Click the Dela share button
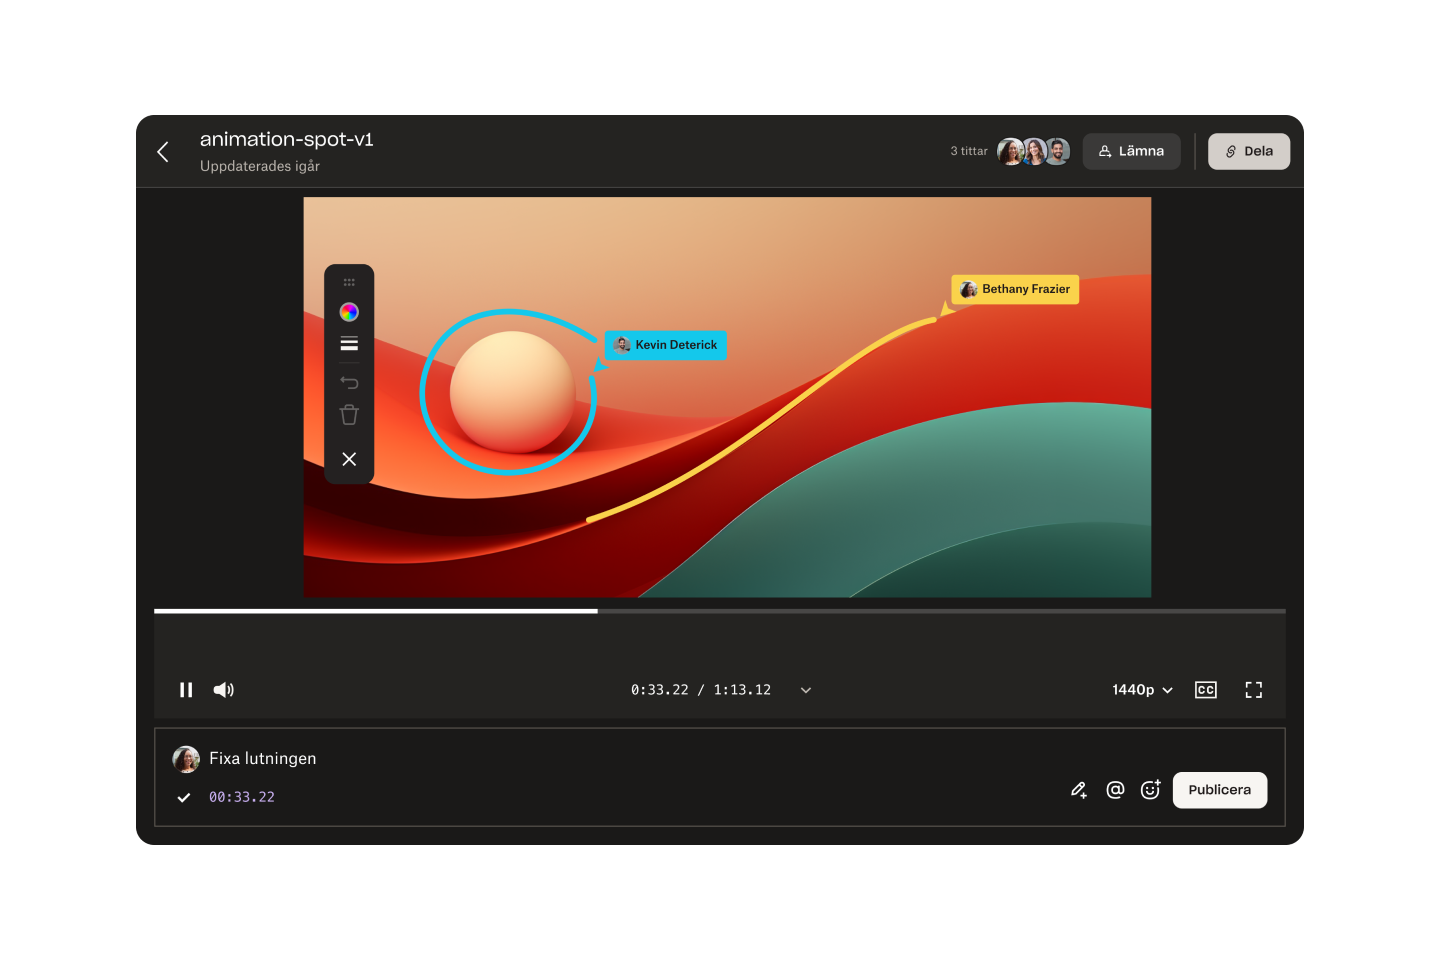 [1249, 151]
